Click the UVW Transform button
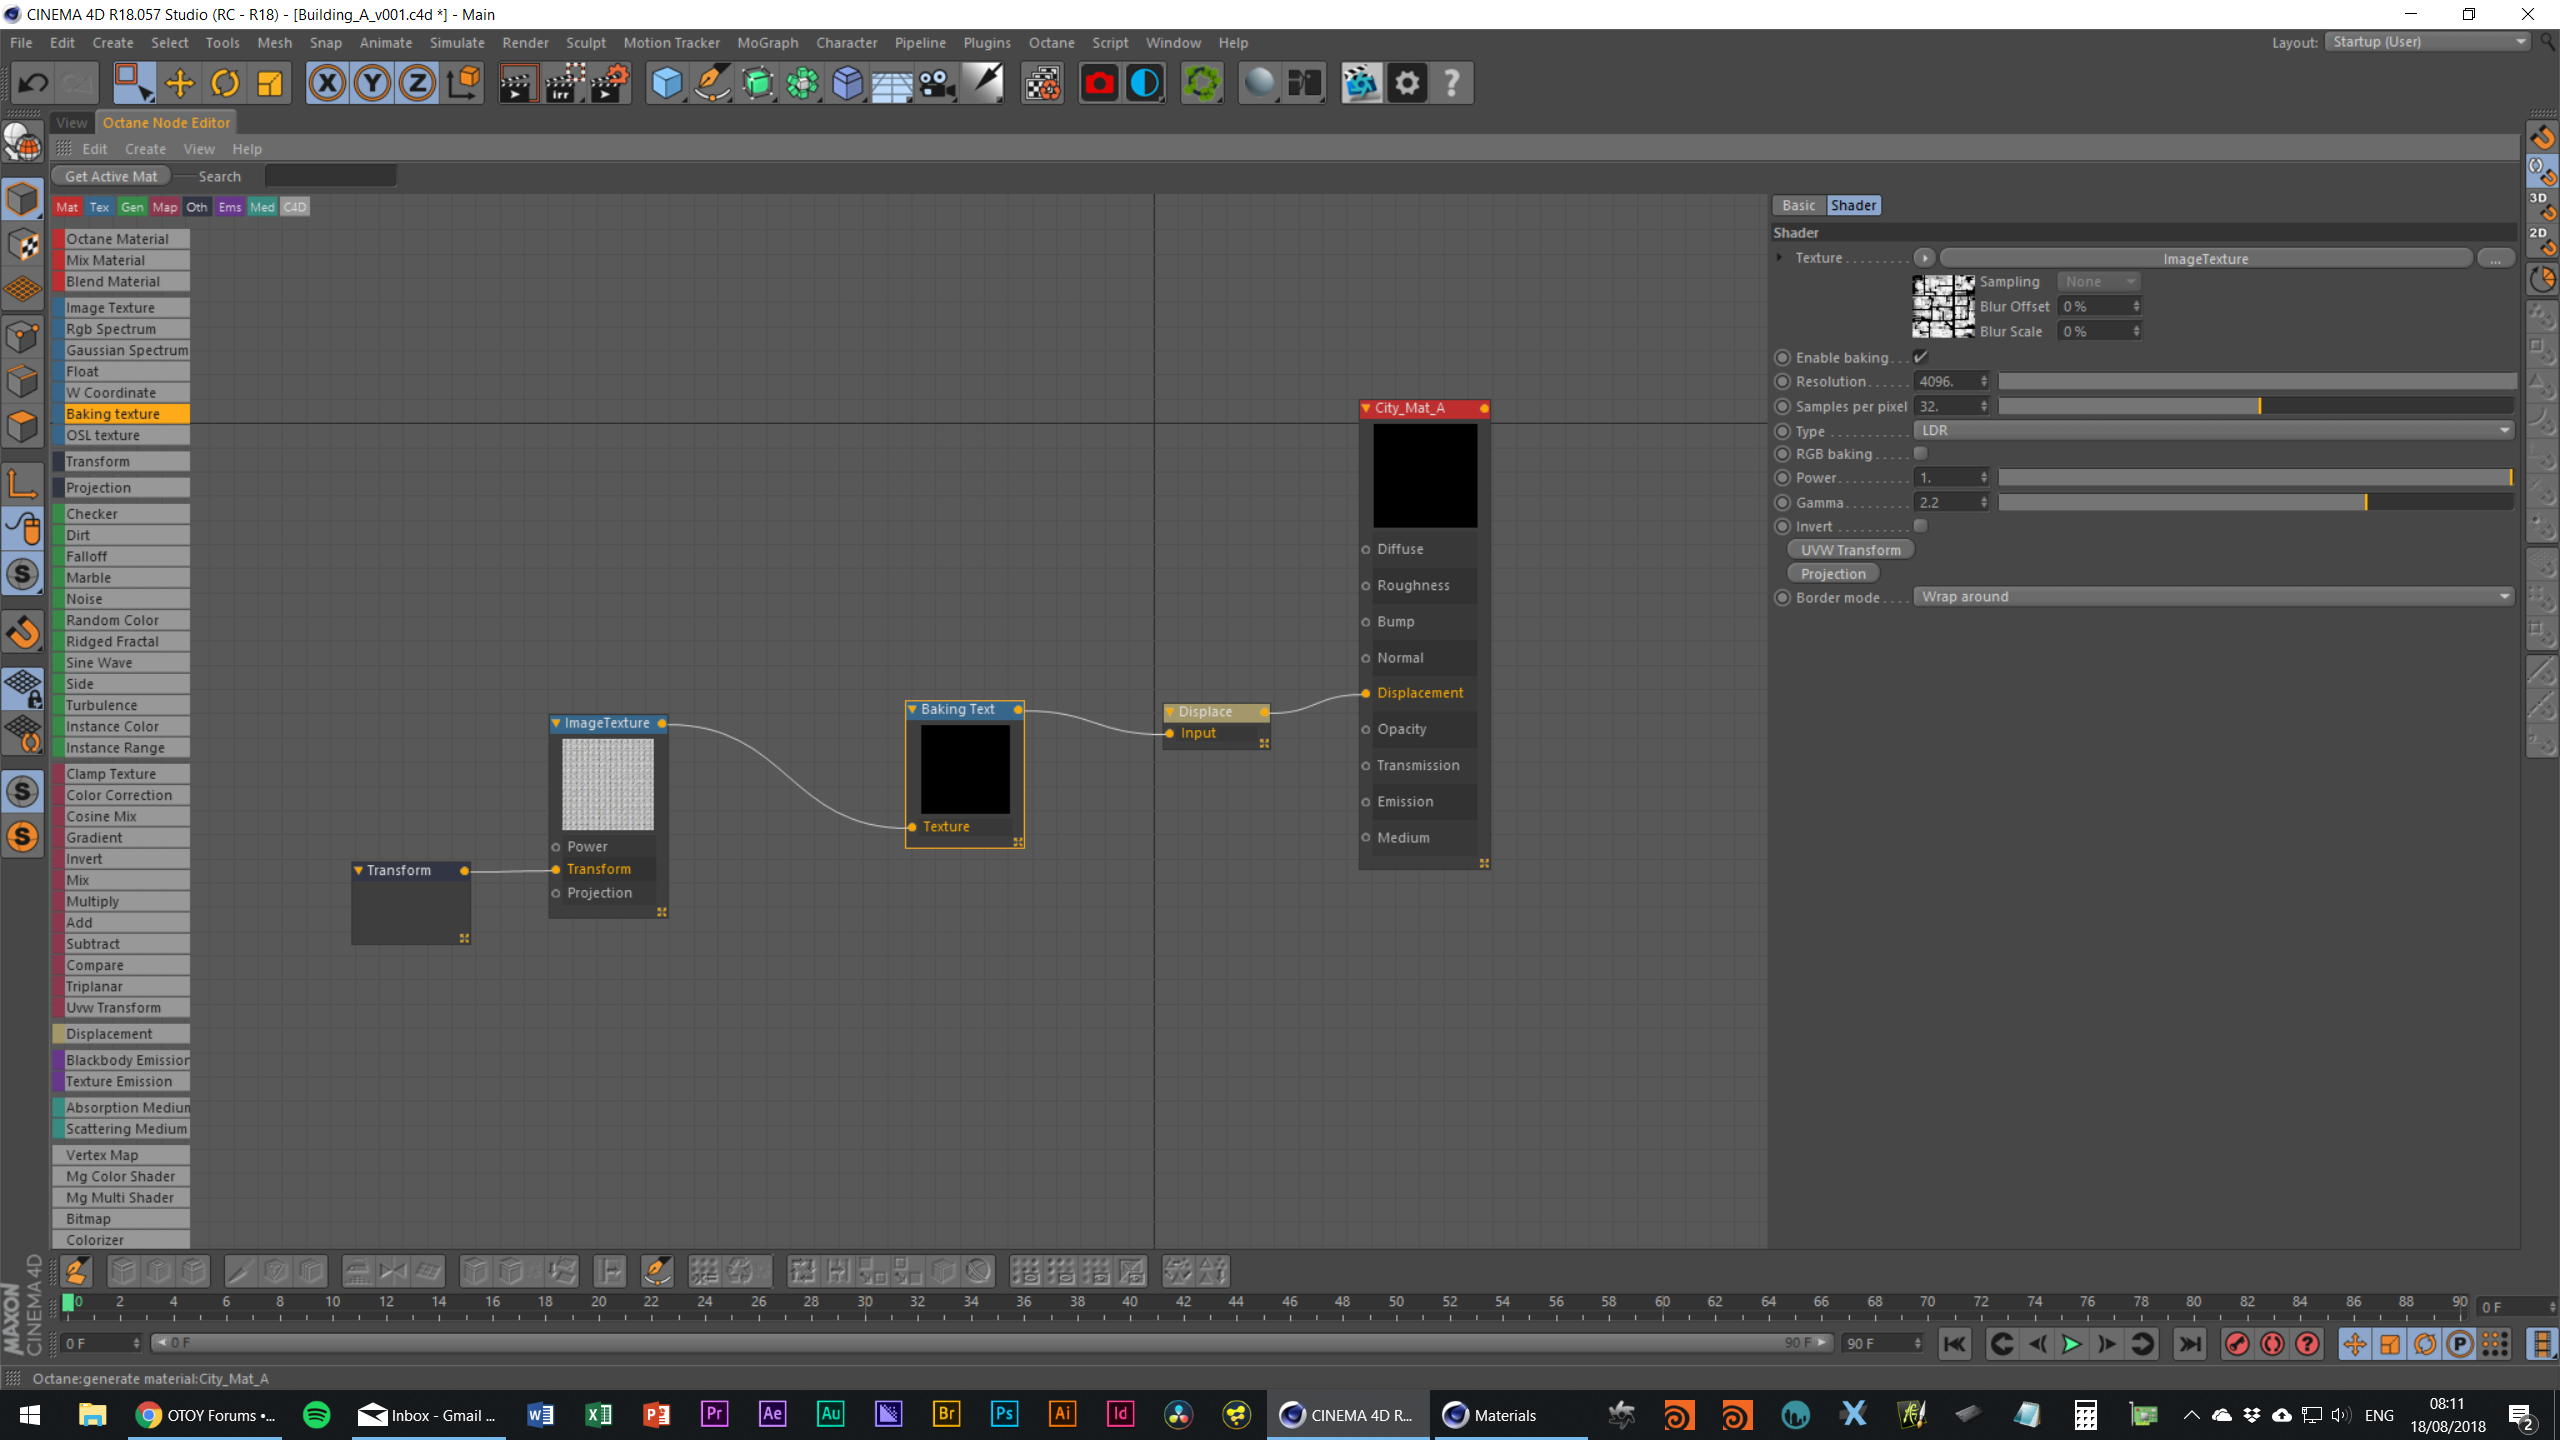The image size is (2560, 1440). [x=1850, y=550]
